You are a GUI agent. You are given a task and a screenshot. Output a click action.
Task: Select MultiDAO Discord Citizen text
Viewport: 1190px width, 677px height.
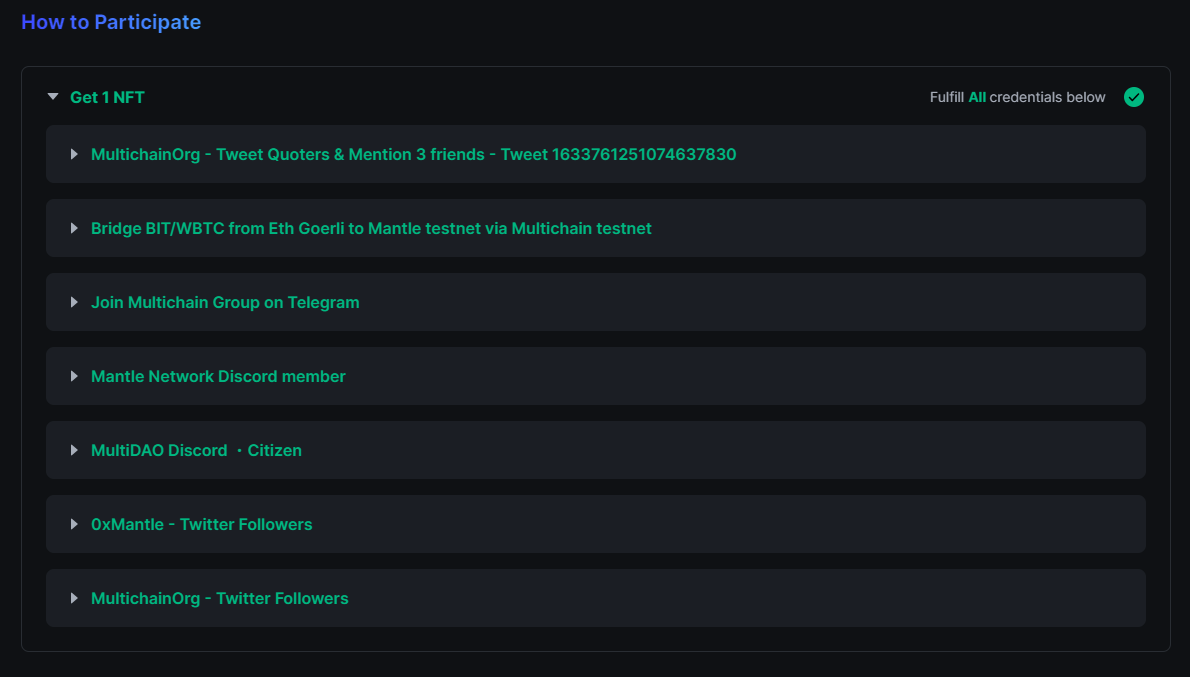pyautogui.click(x=197, y=450)
